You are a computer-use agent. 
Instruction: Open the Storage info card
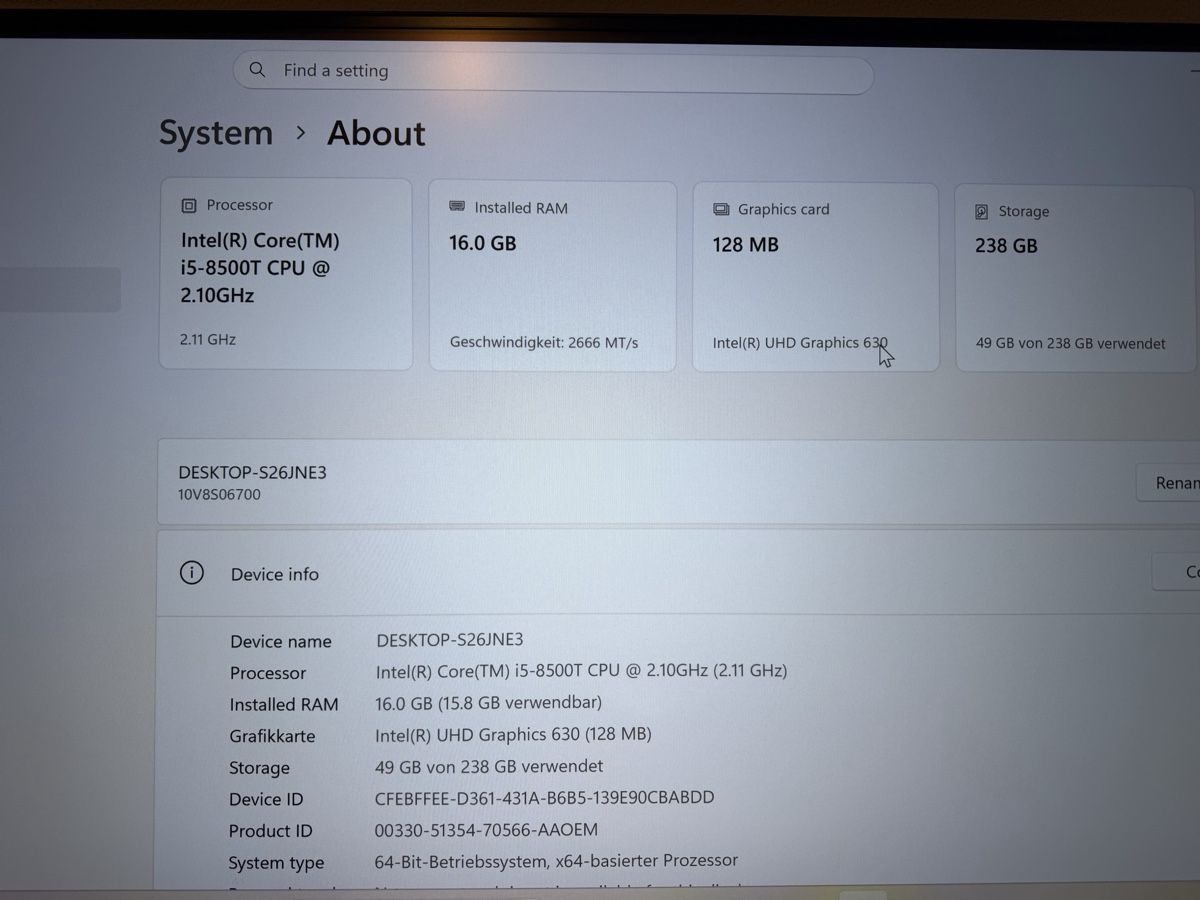pos(1078,278)
